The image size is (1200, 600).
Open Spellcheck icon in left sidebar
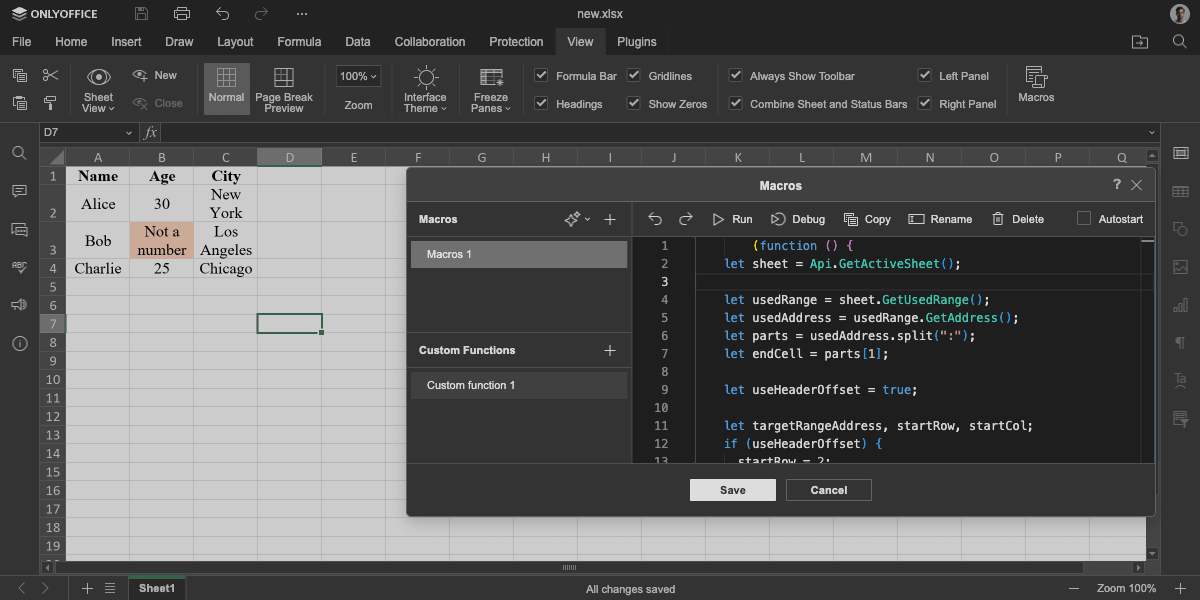tap(19, 267)
